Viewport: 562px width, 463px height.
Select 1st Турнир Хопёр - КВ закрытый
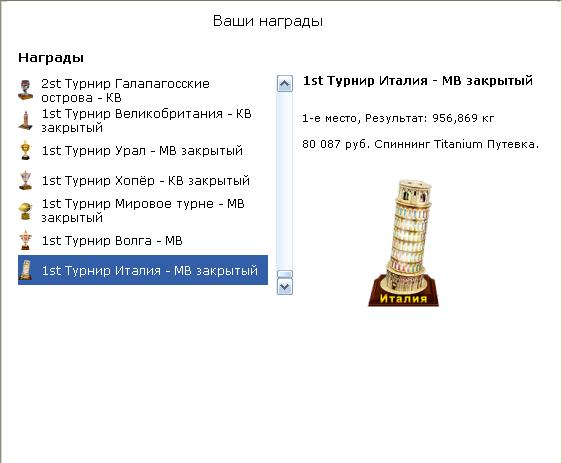[143, 180]
